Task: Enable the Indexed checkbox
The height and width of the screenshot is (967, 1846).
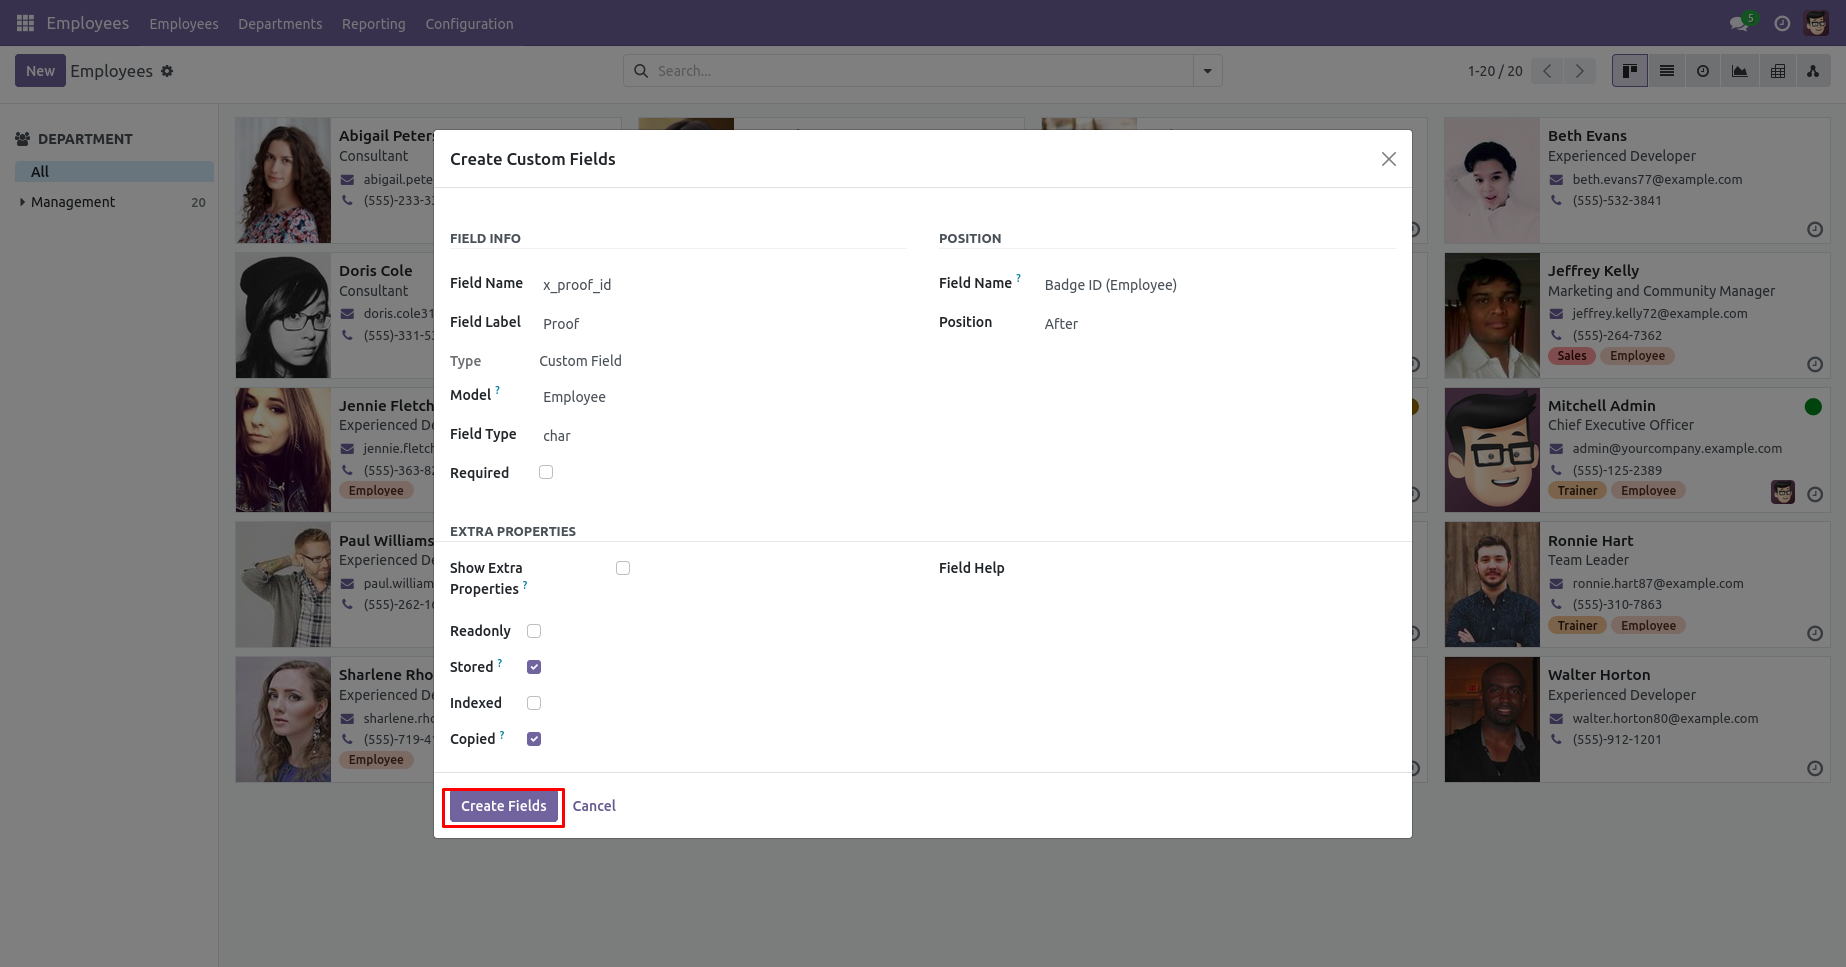Action: [534, 703]
